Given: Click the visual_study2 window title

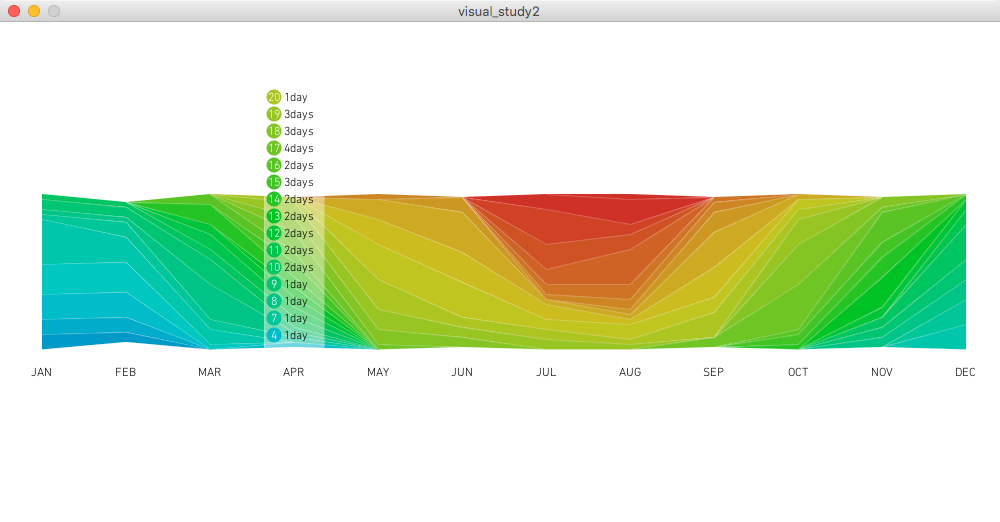Looking at the screenshot, I should click(499, 11).
